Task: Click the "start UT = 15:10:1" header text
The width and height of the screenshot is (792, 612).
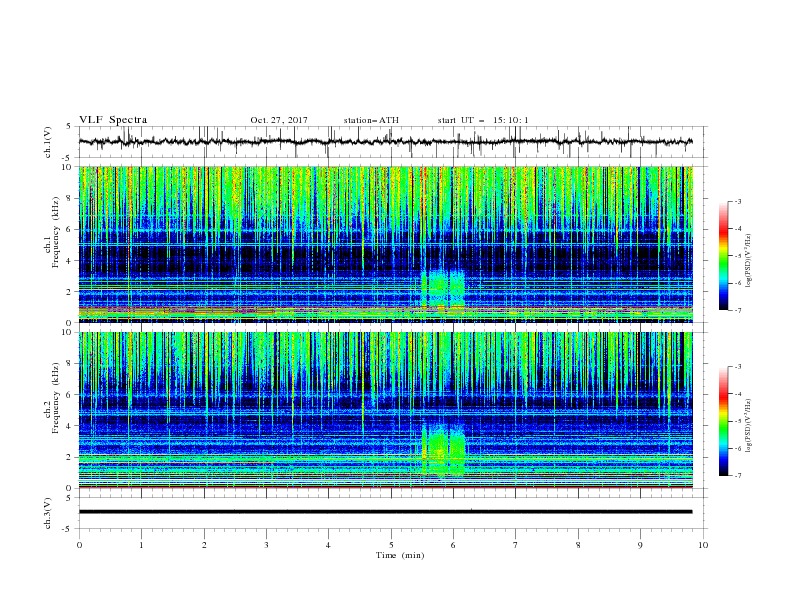Action: click(x=483, y=120)
